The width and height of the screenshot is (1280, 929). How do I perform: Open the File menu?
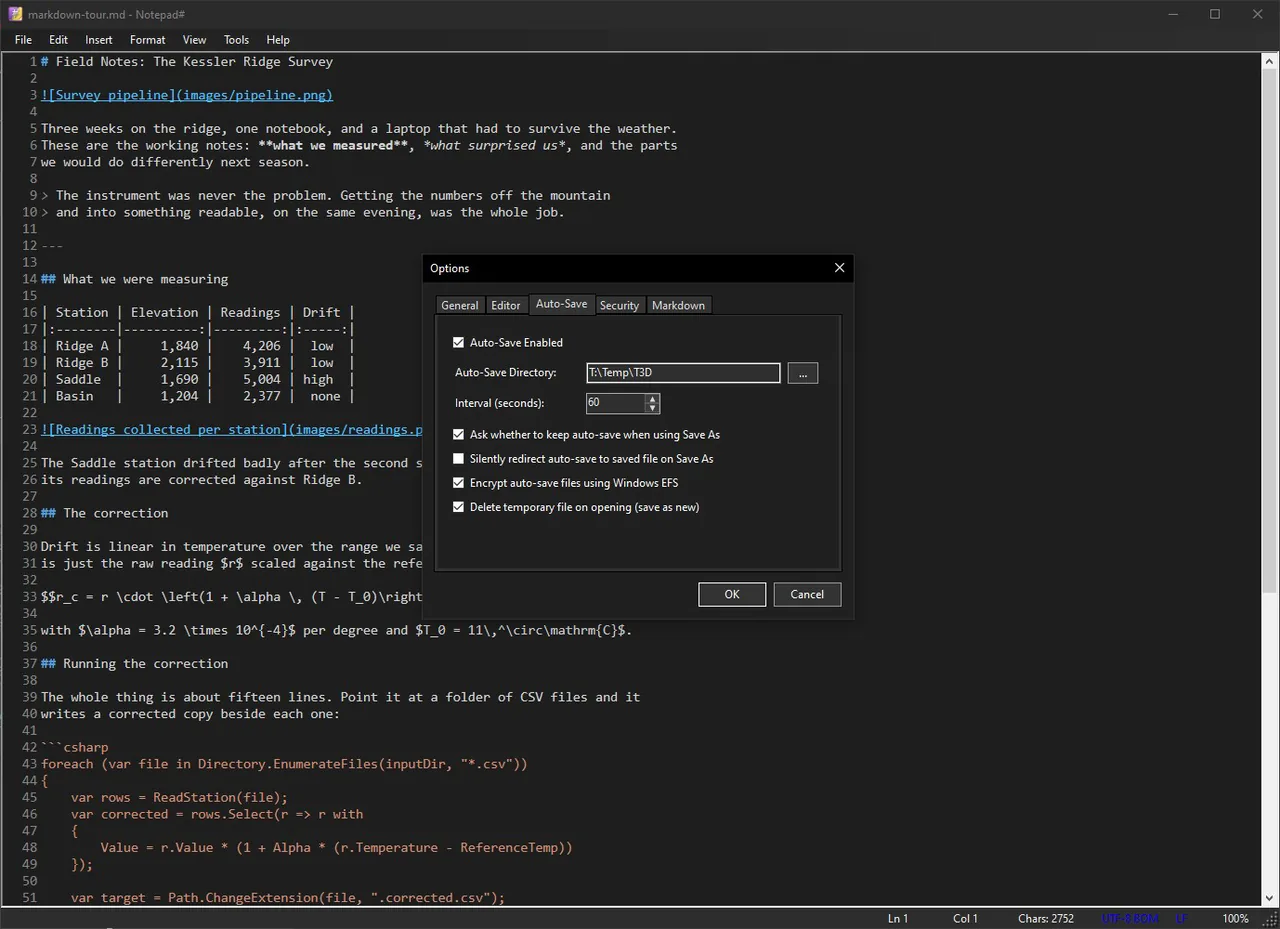pyautogui.click(x=23, y=40)
